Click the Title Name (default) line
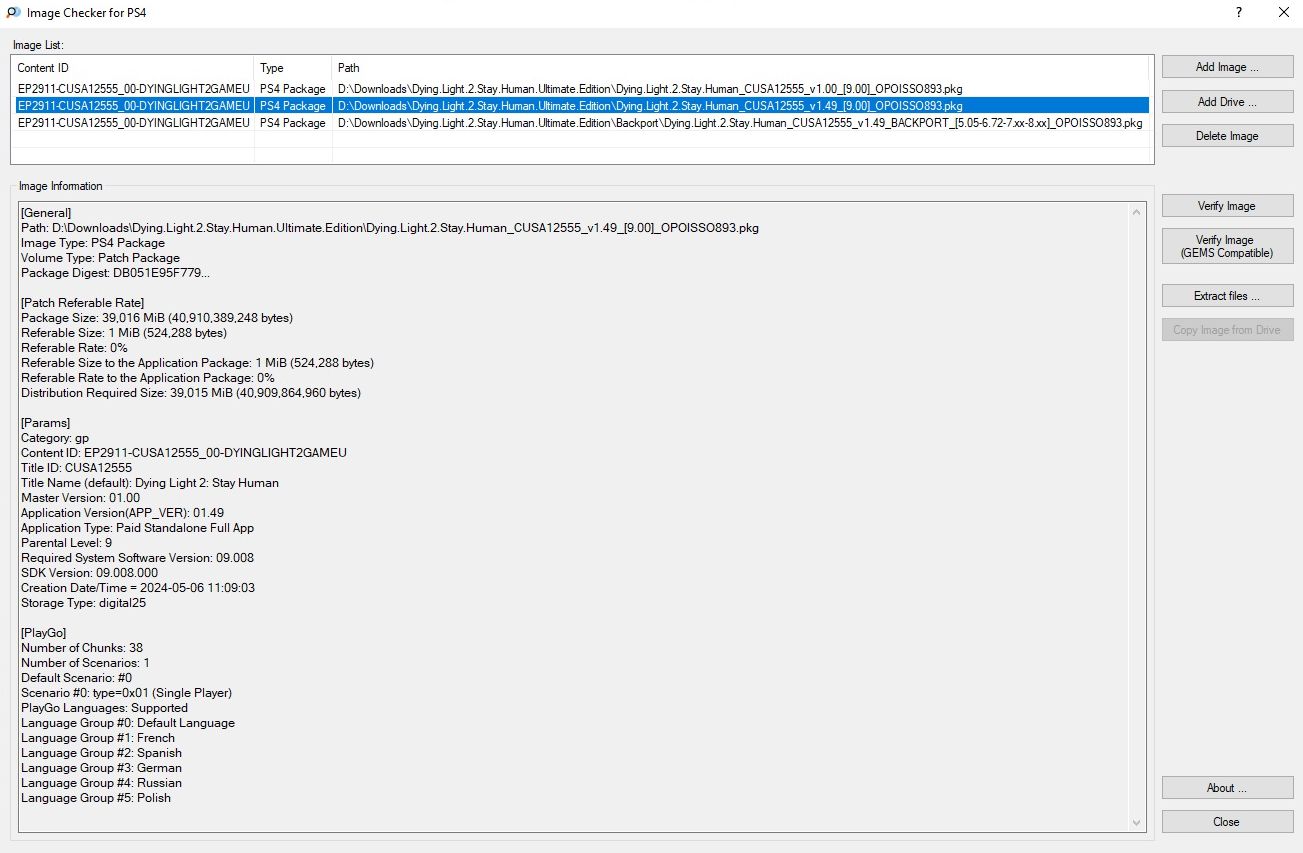Image resolution: width=1303 pixels, height=853 pixels. point(150,483)
